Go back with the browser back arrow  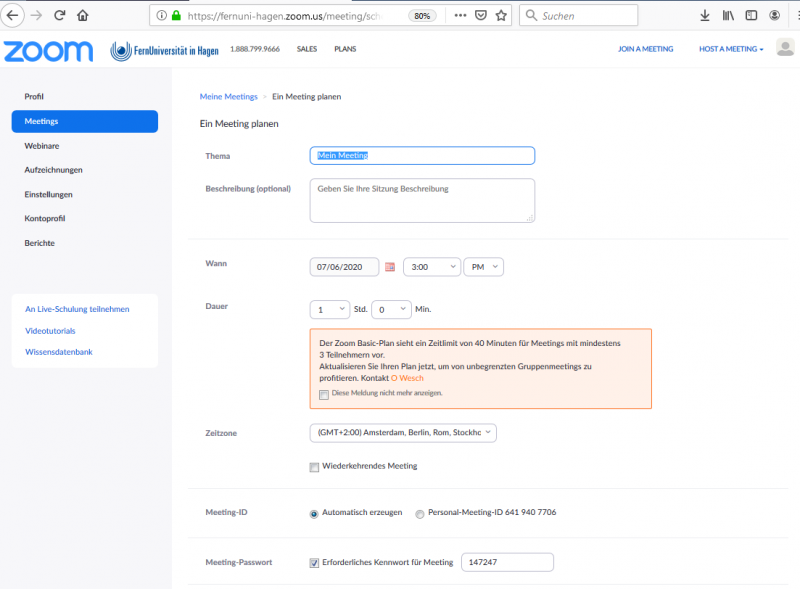(12, 15)
